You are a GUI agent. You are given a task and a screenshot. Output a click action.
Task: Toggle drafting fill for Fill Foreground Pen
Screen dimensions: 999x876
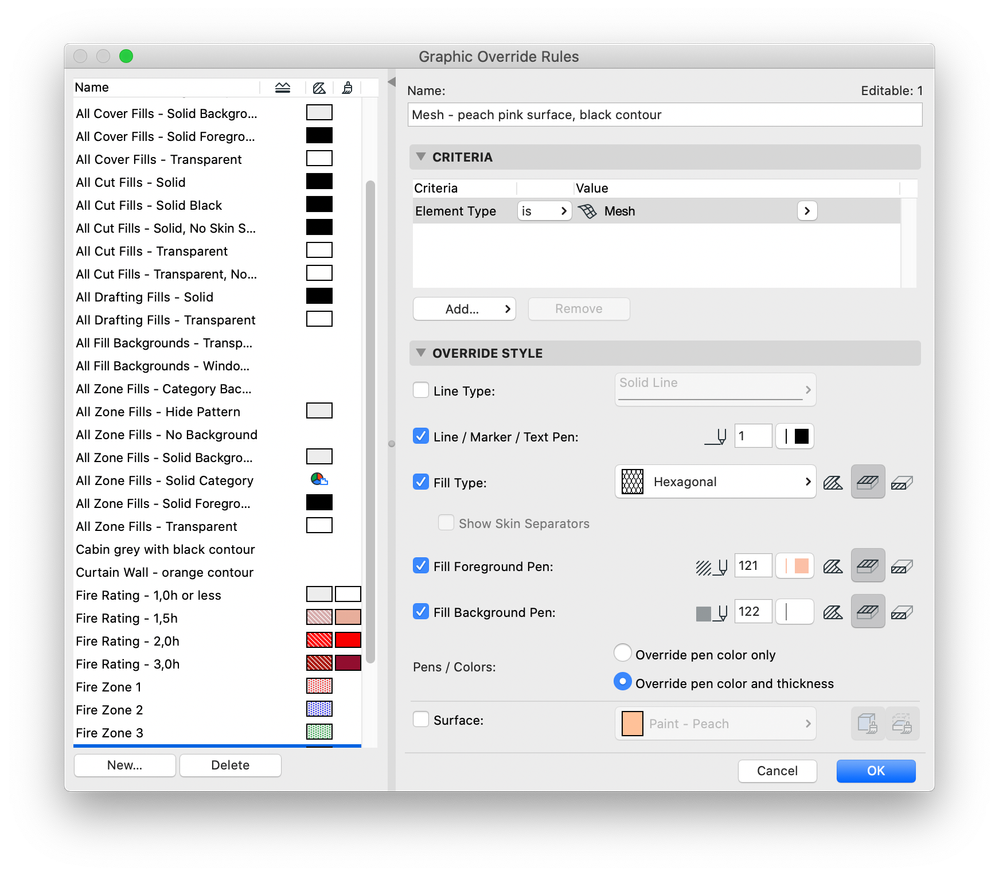click(x=833, y=566)
